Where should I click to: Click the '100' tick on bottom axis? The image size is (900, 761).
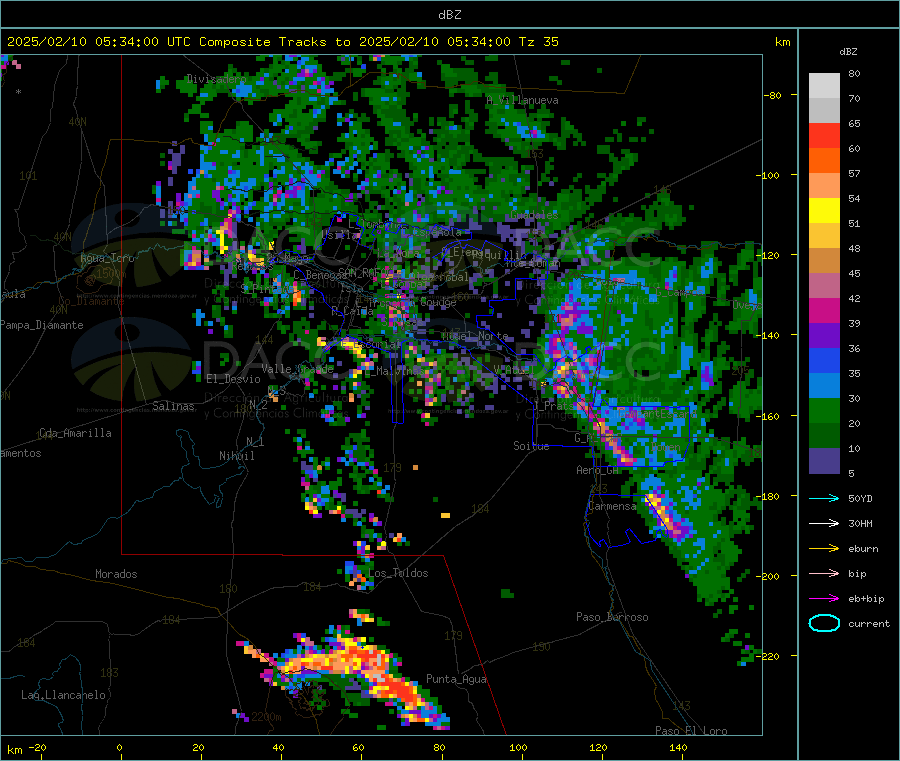pyautogui.click(x=518, y=747)
